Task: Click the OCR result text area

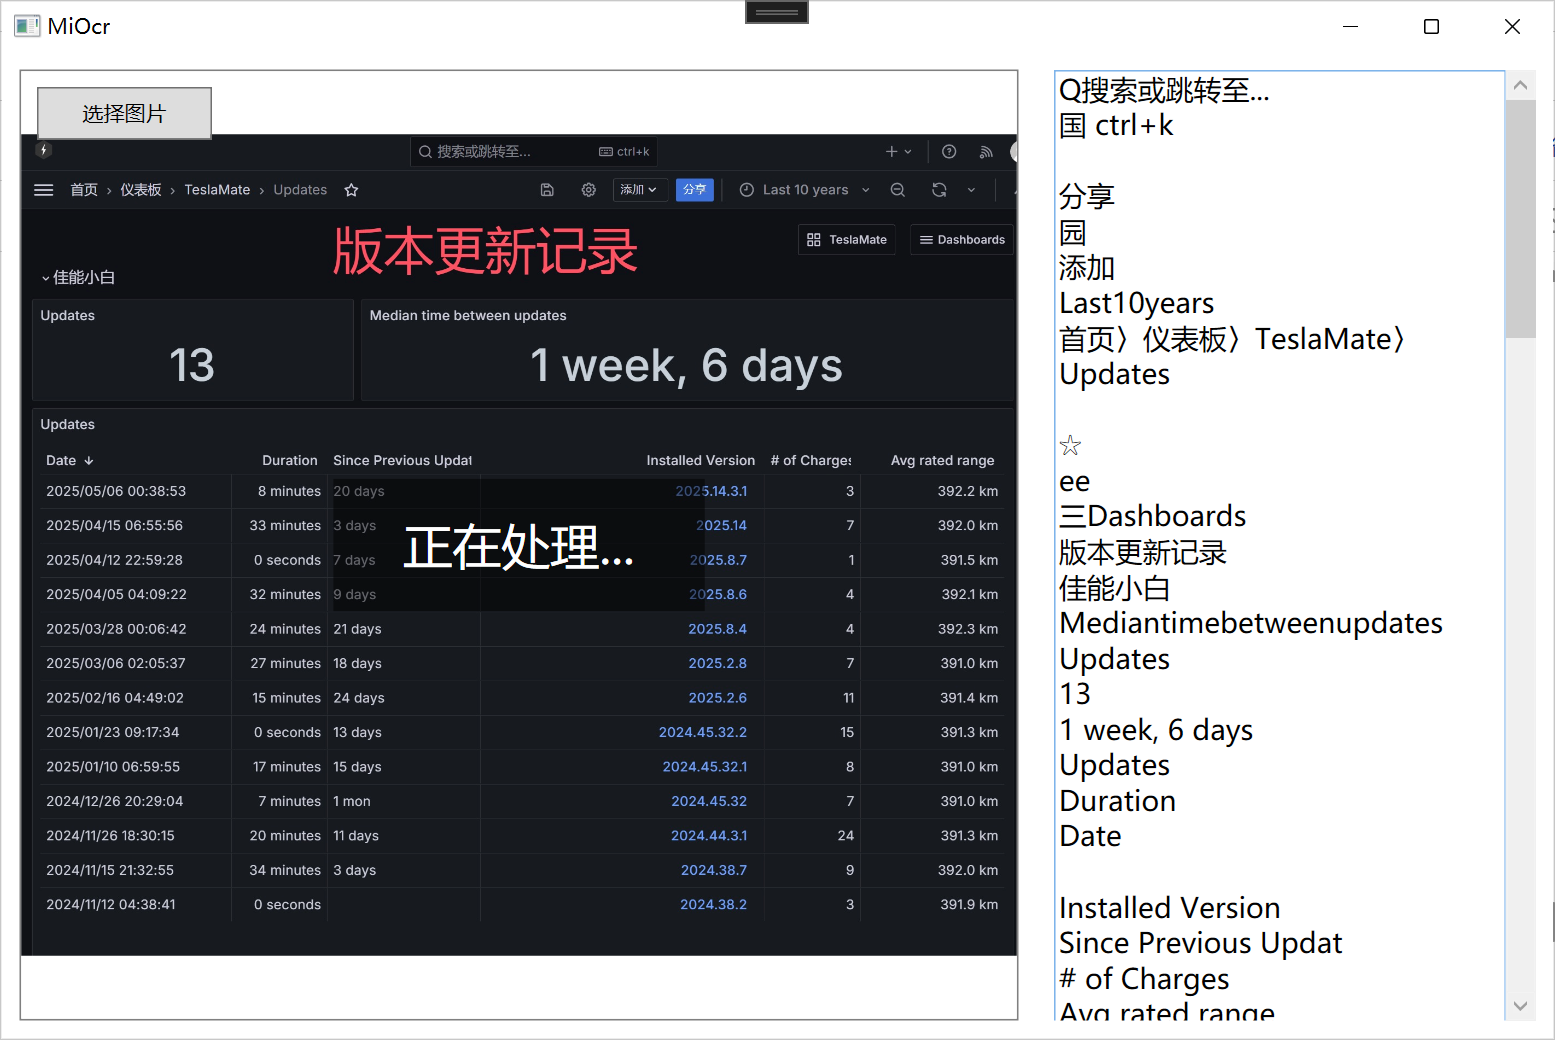Action: 1279,545
